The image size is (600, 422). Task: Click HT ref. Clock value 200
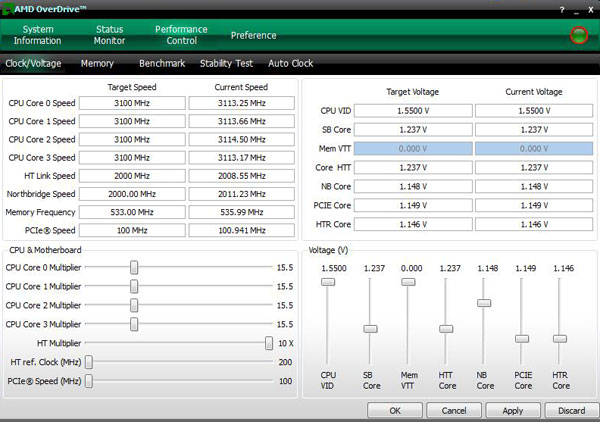click(x=285, y=362)
